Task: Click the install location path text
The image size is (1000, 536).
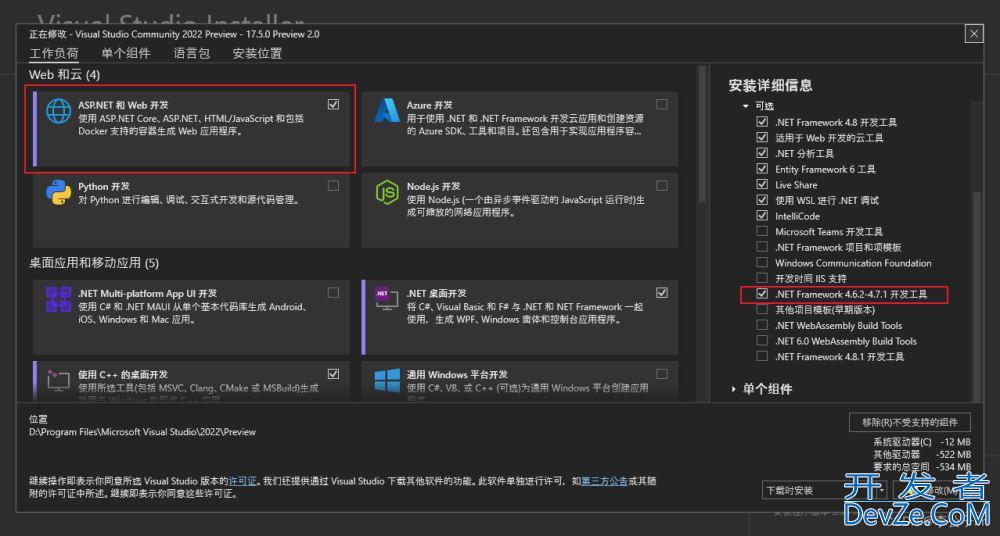Action: coord(142,432)
